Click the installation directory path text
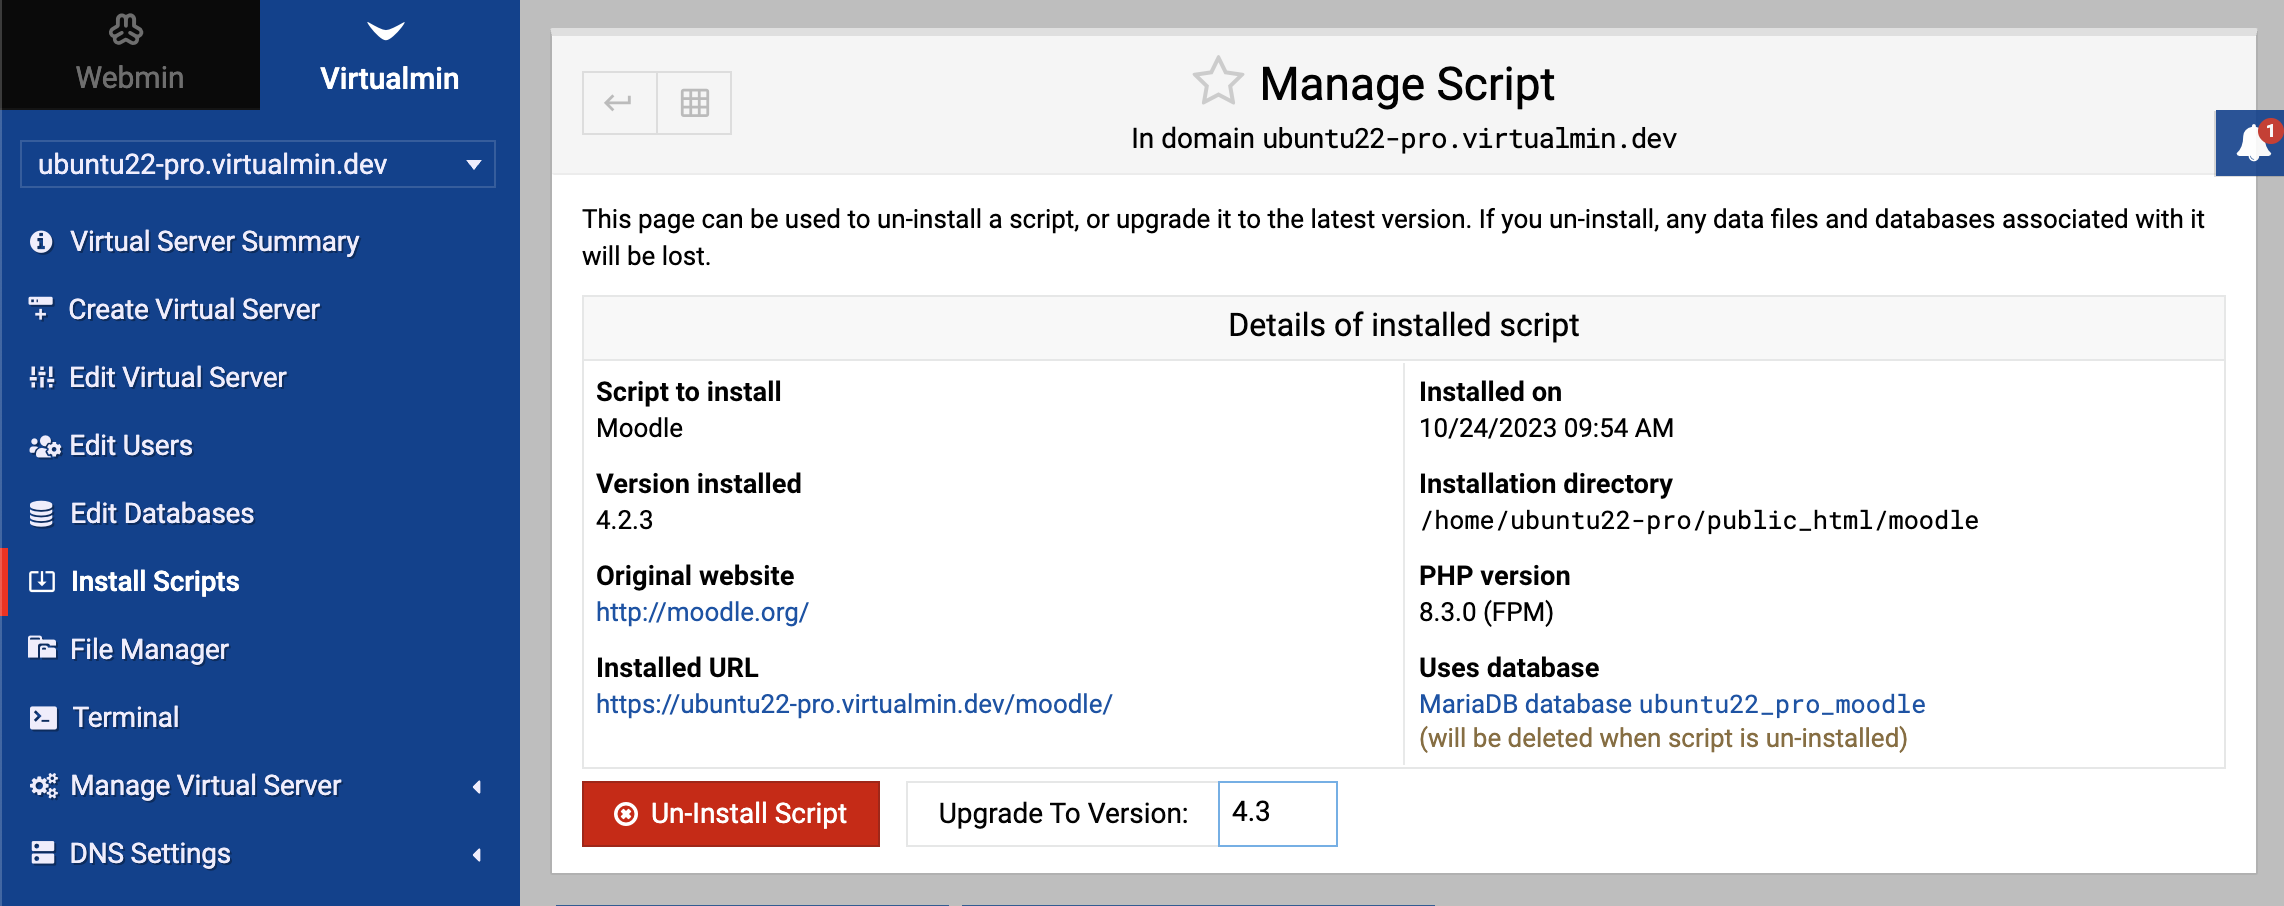The image size is (2284, 906). click(x=1699, y=520)
